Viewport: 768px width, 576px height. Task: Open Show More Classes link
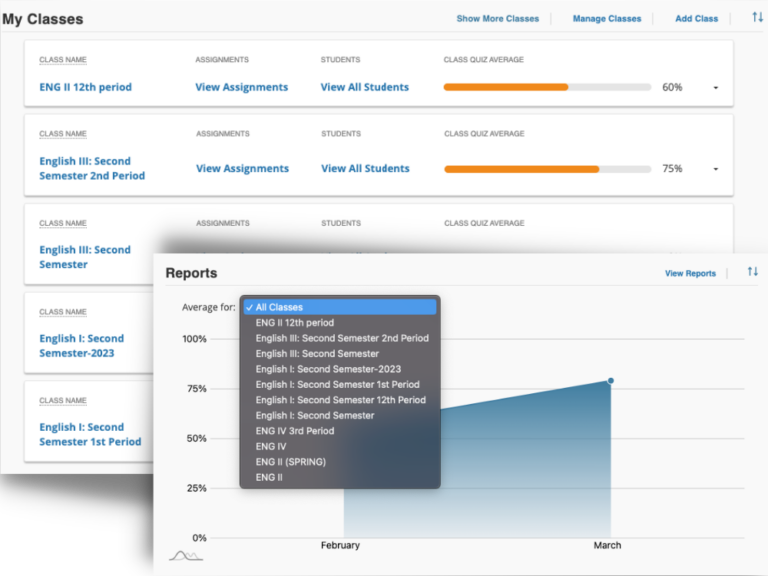coord(497,19)
